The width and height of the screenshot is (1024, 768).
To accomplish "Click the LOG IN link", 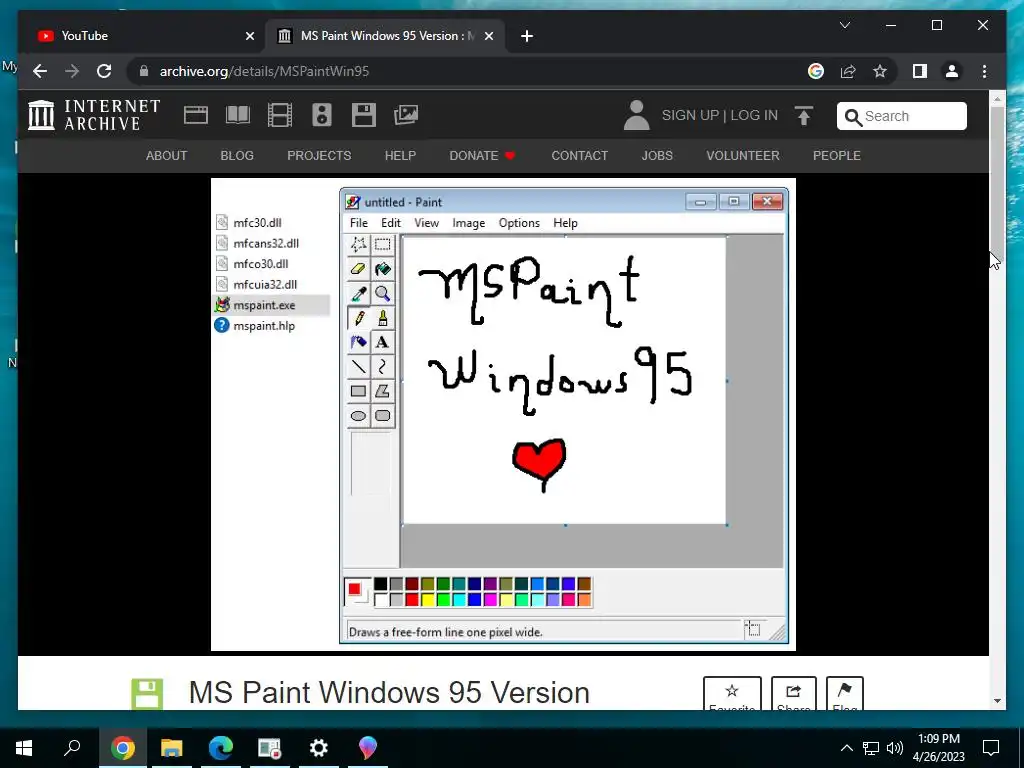I will [x=754, y=116].
